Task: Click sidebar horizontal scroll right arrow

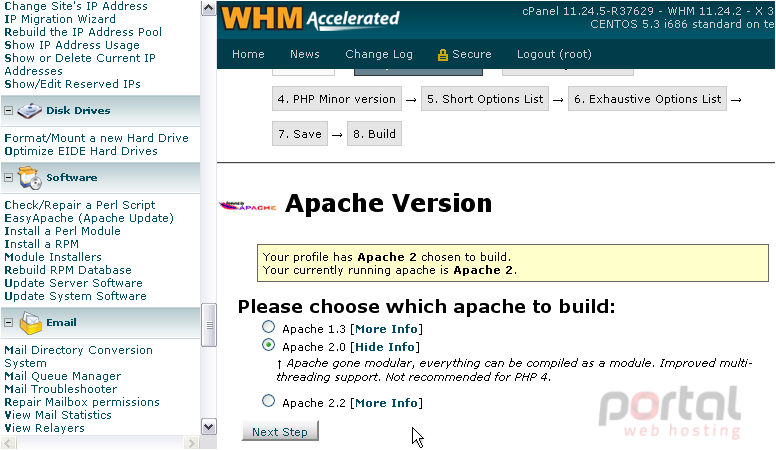Action: [191, 443]
